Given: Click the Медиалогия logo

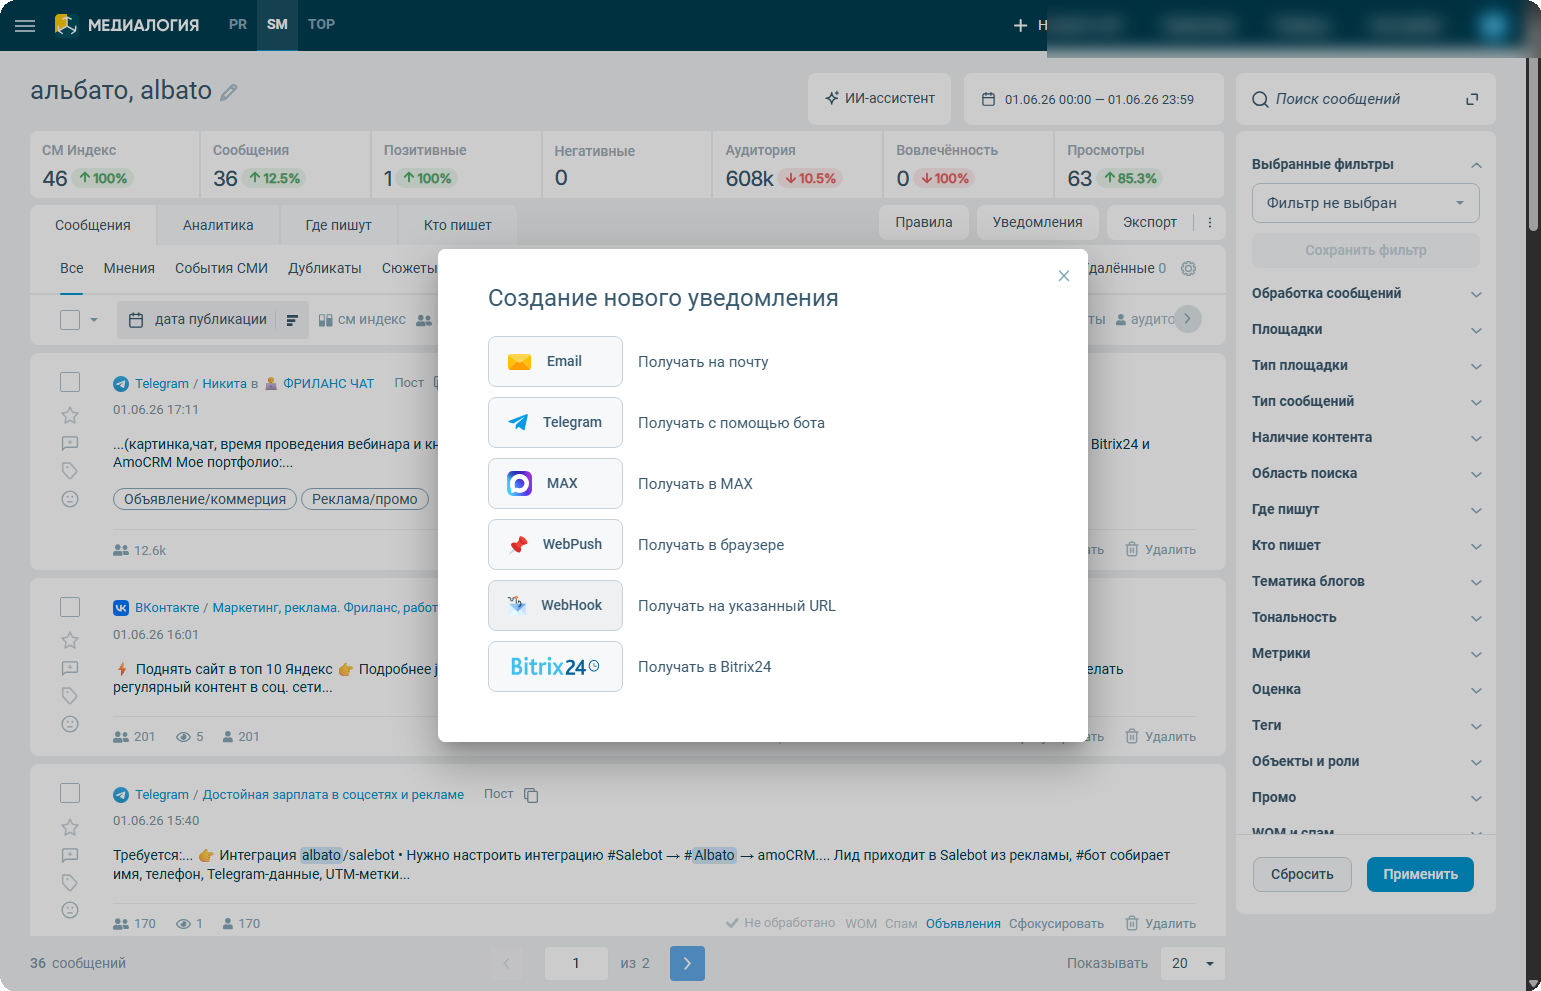Looking at the screenshot, I should point(127,25).
